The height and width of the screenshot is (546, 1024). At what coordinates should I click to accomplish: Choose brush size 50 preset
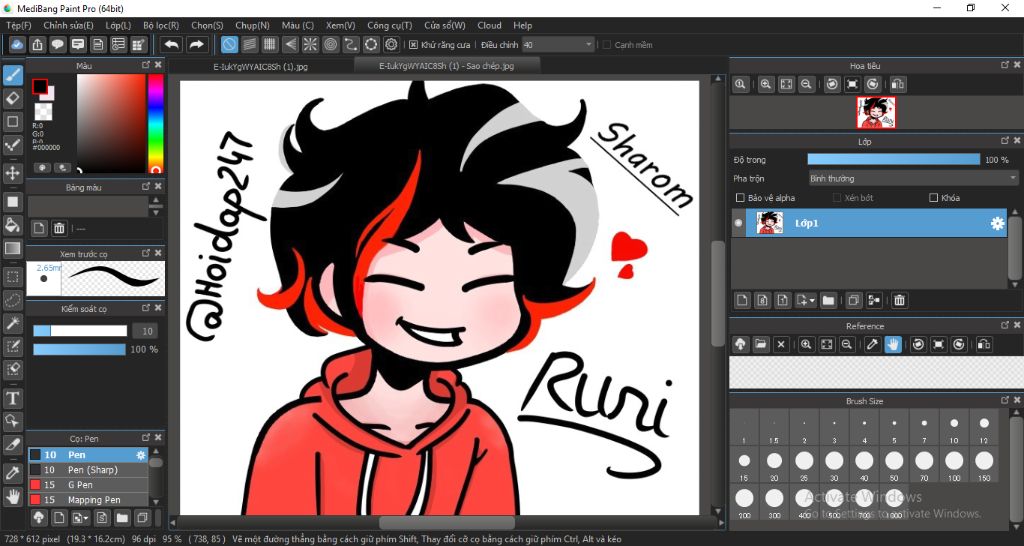click(x=894, y=465)
